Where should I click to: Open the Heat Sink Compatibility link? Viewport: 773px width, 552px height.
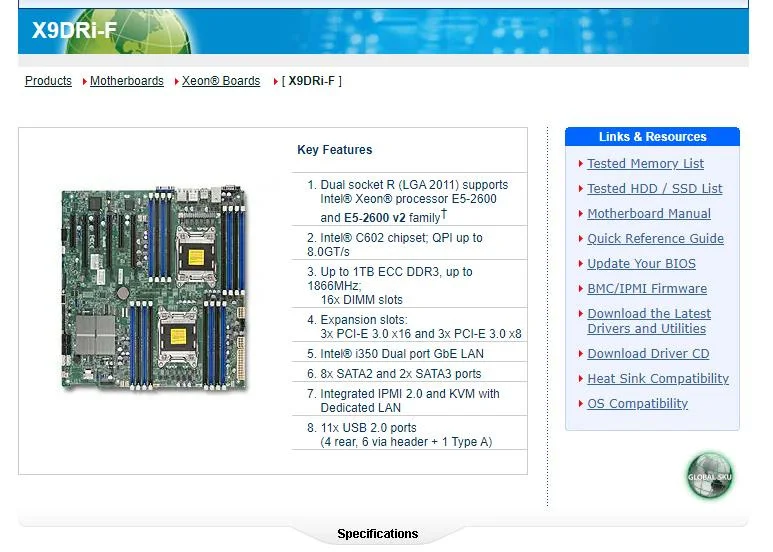(658, 379)
